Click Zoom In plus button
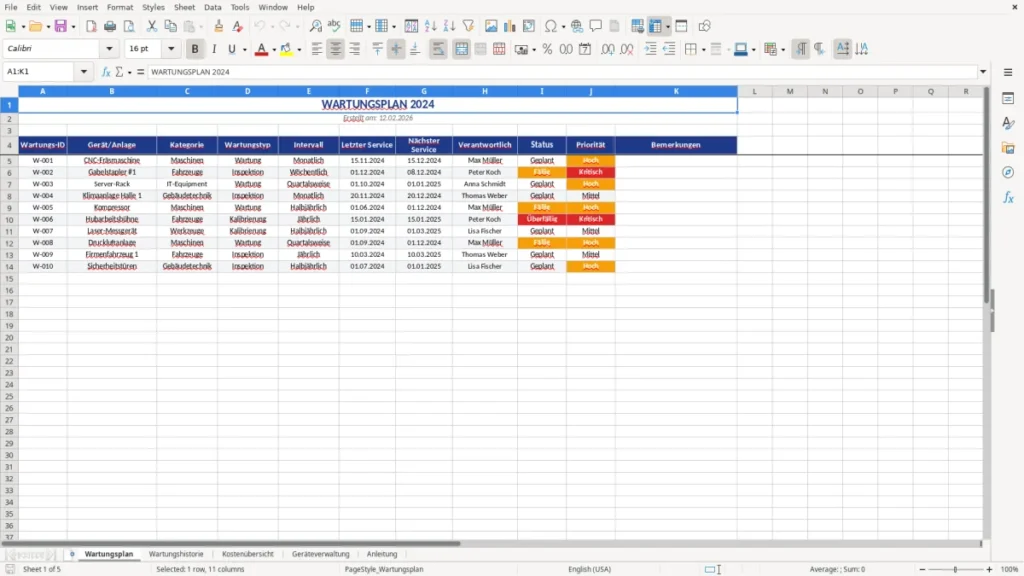Image resolution: width=1024 pixels, height=576 pixels. tap(989, 569)
